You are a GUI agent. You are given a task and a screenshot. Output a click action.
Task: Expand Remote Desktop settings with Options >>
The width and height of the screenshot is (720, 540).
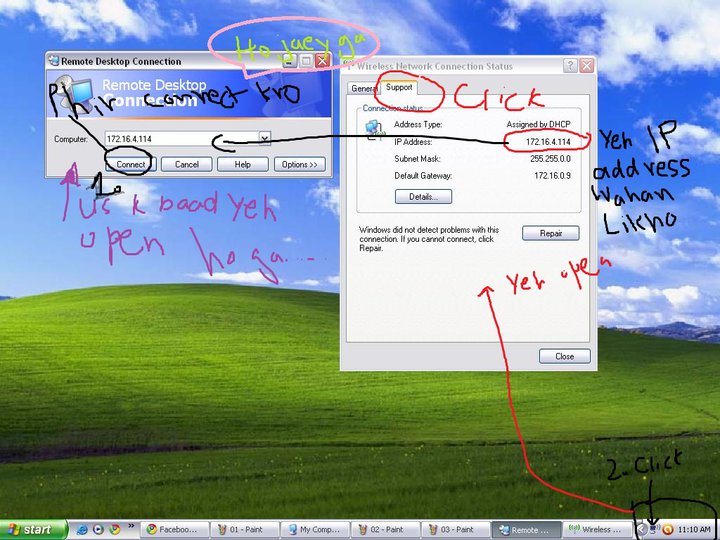[x=300, y=164]
